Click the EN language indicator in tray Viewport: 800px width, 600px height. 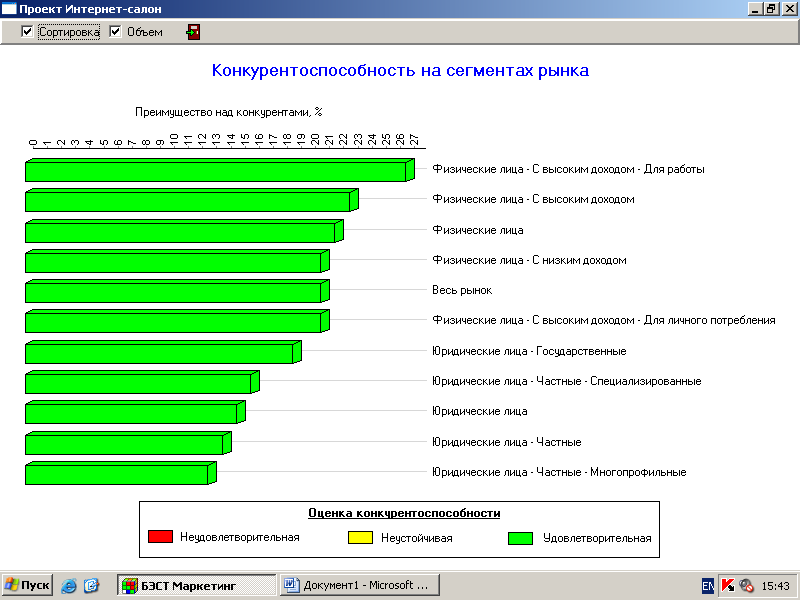point(708,585)
